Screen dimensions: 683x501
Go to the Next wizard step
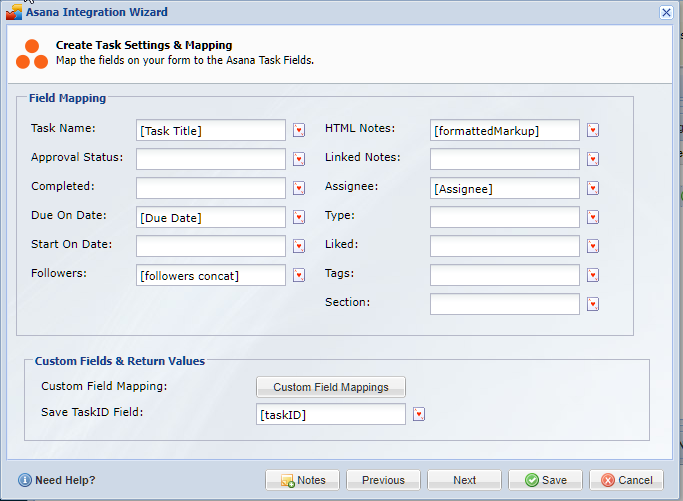click(x=464, y=480)
